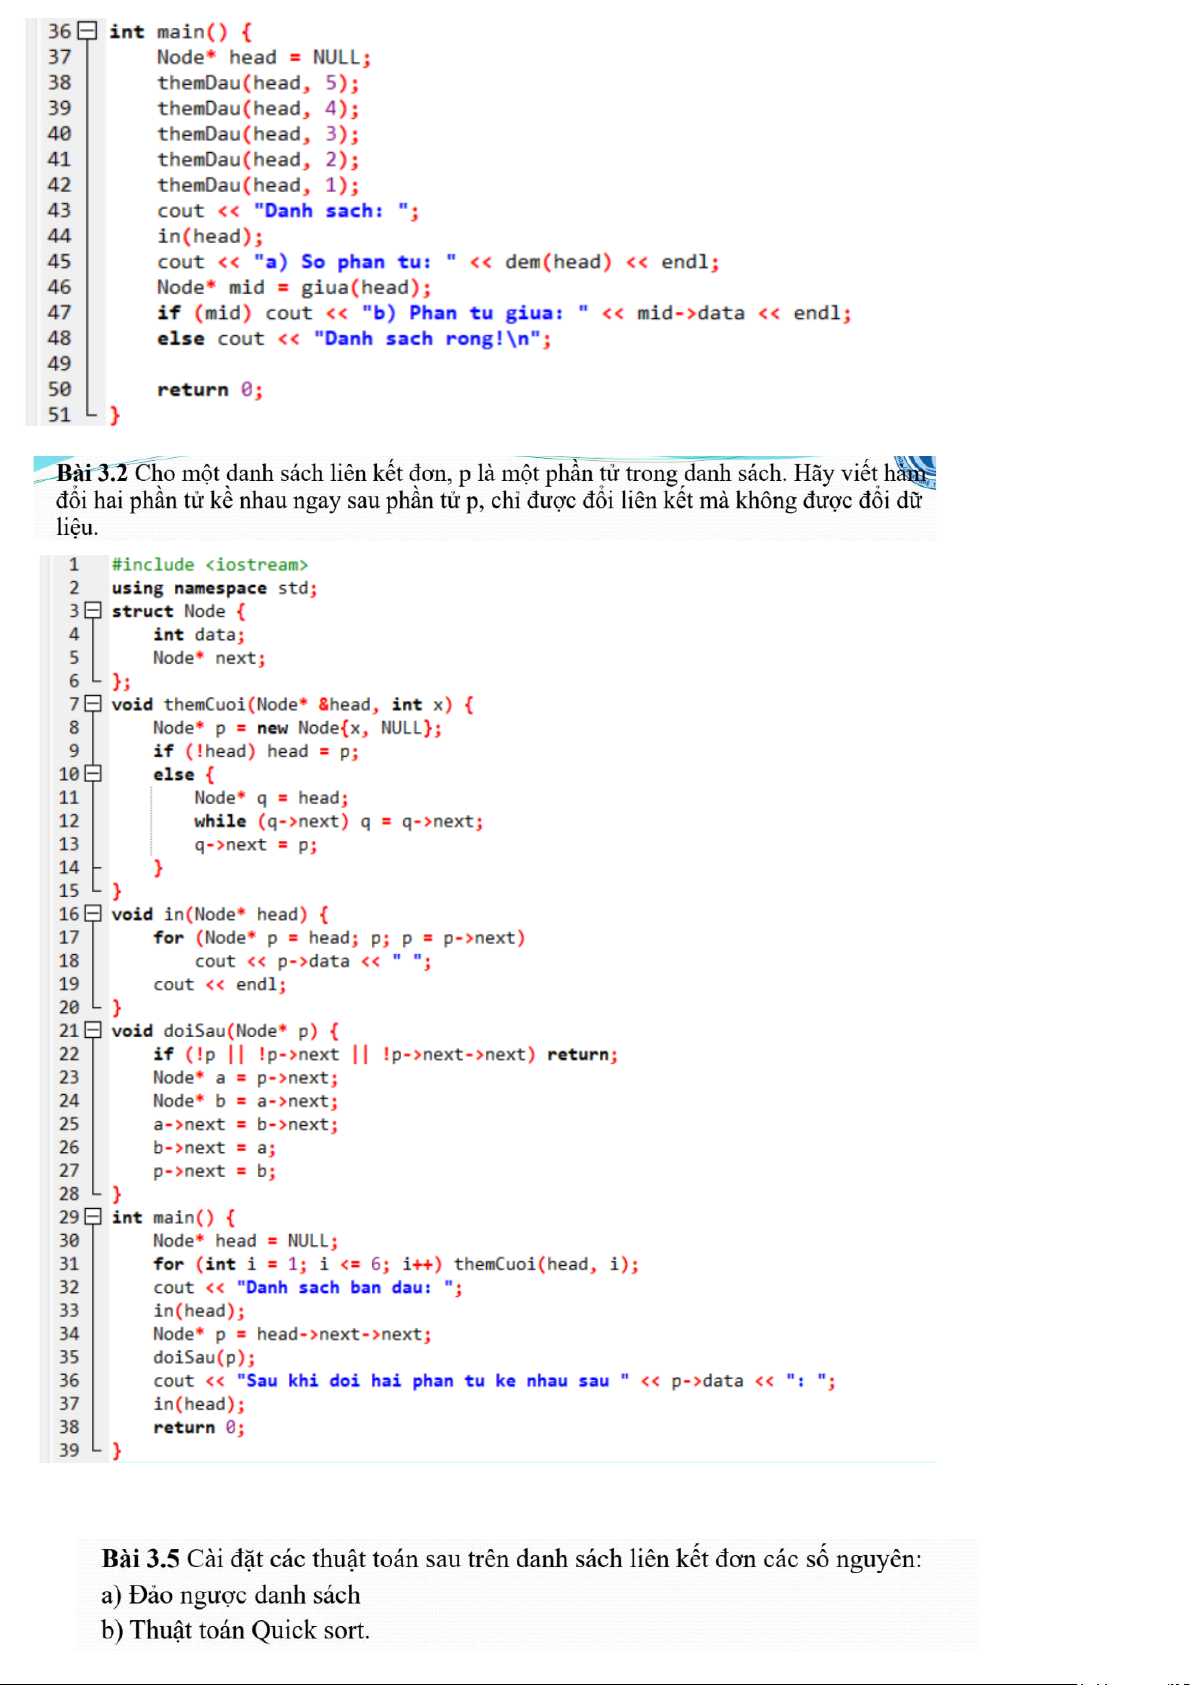Click line number 22 in the gutter

[x=68, y=1054]
